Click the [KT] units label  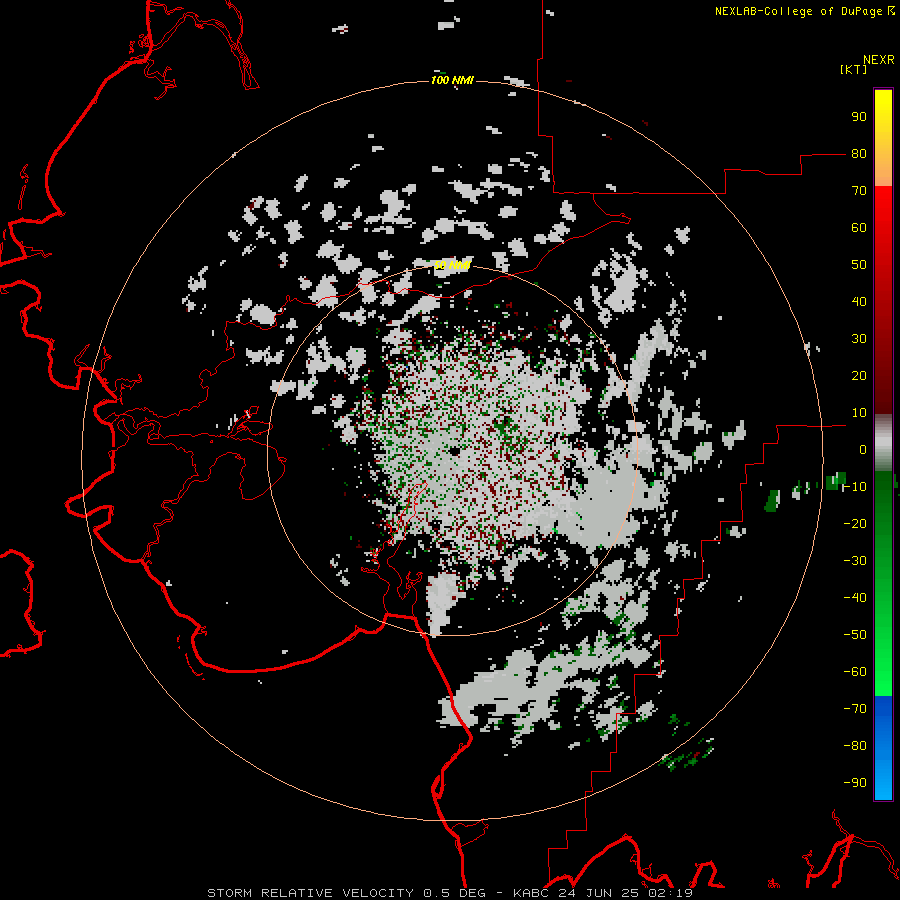(x=854, y=69)
